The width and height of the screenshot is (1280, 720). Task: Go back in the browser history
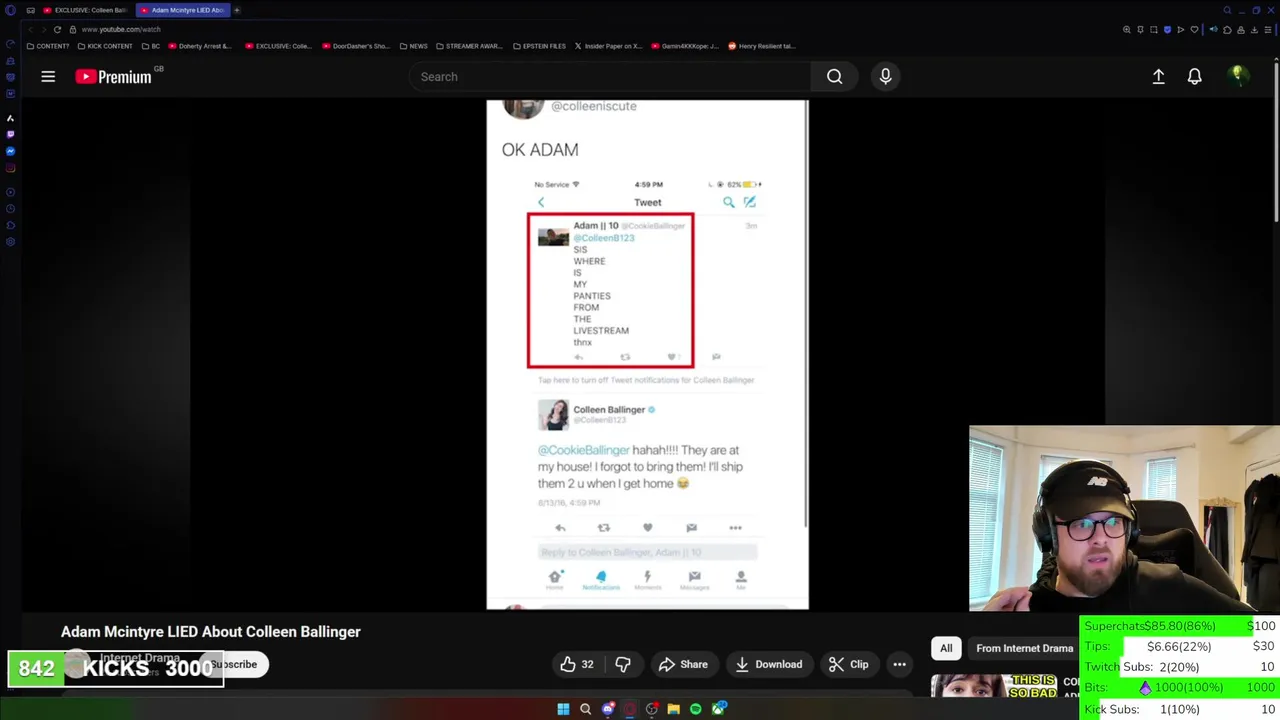(x=30, y=30)
